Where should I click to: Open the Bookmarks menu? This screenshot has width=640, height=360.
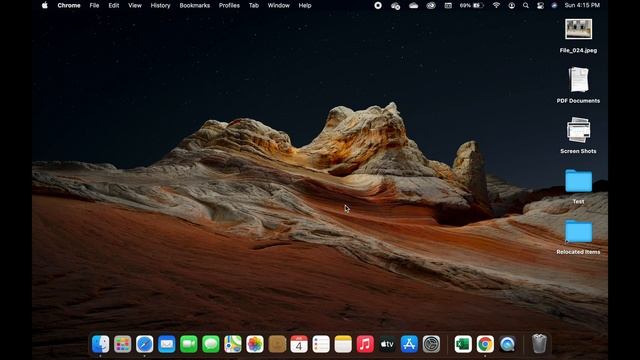tap(195, 5)
